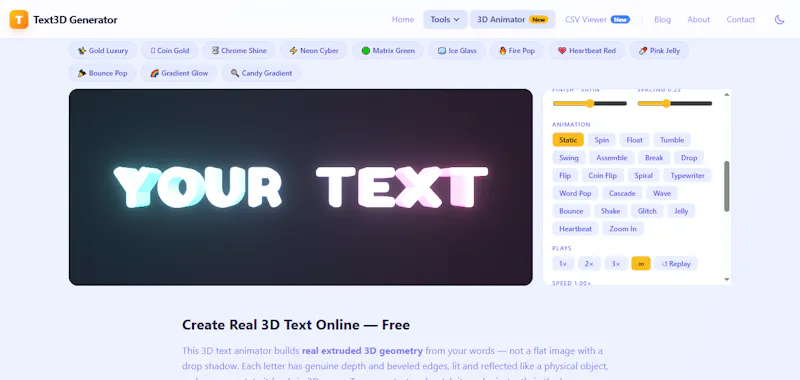This screenshot has height=380, width=800.
Task: Open the About page
Action: 698,19
